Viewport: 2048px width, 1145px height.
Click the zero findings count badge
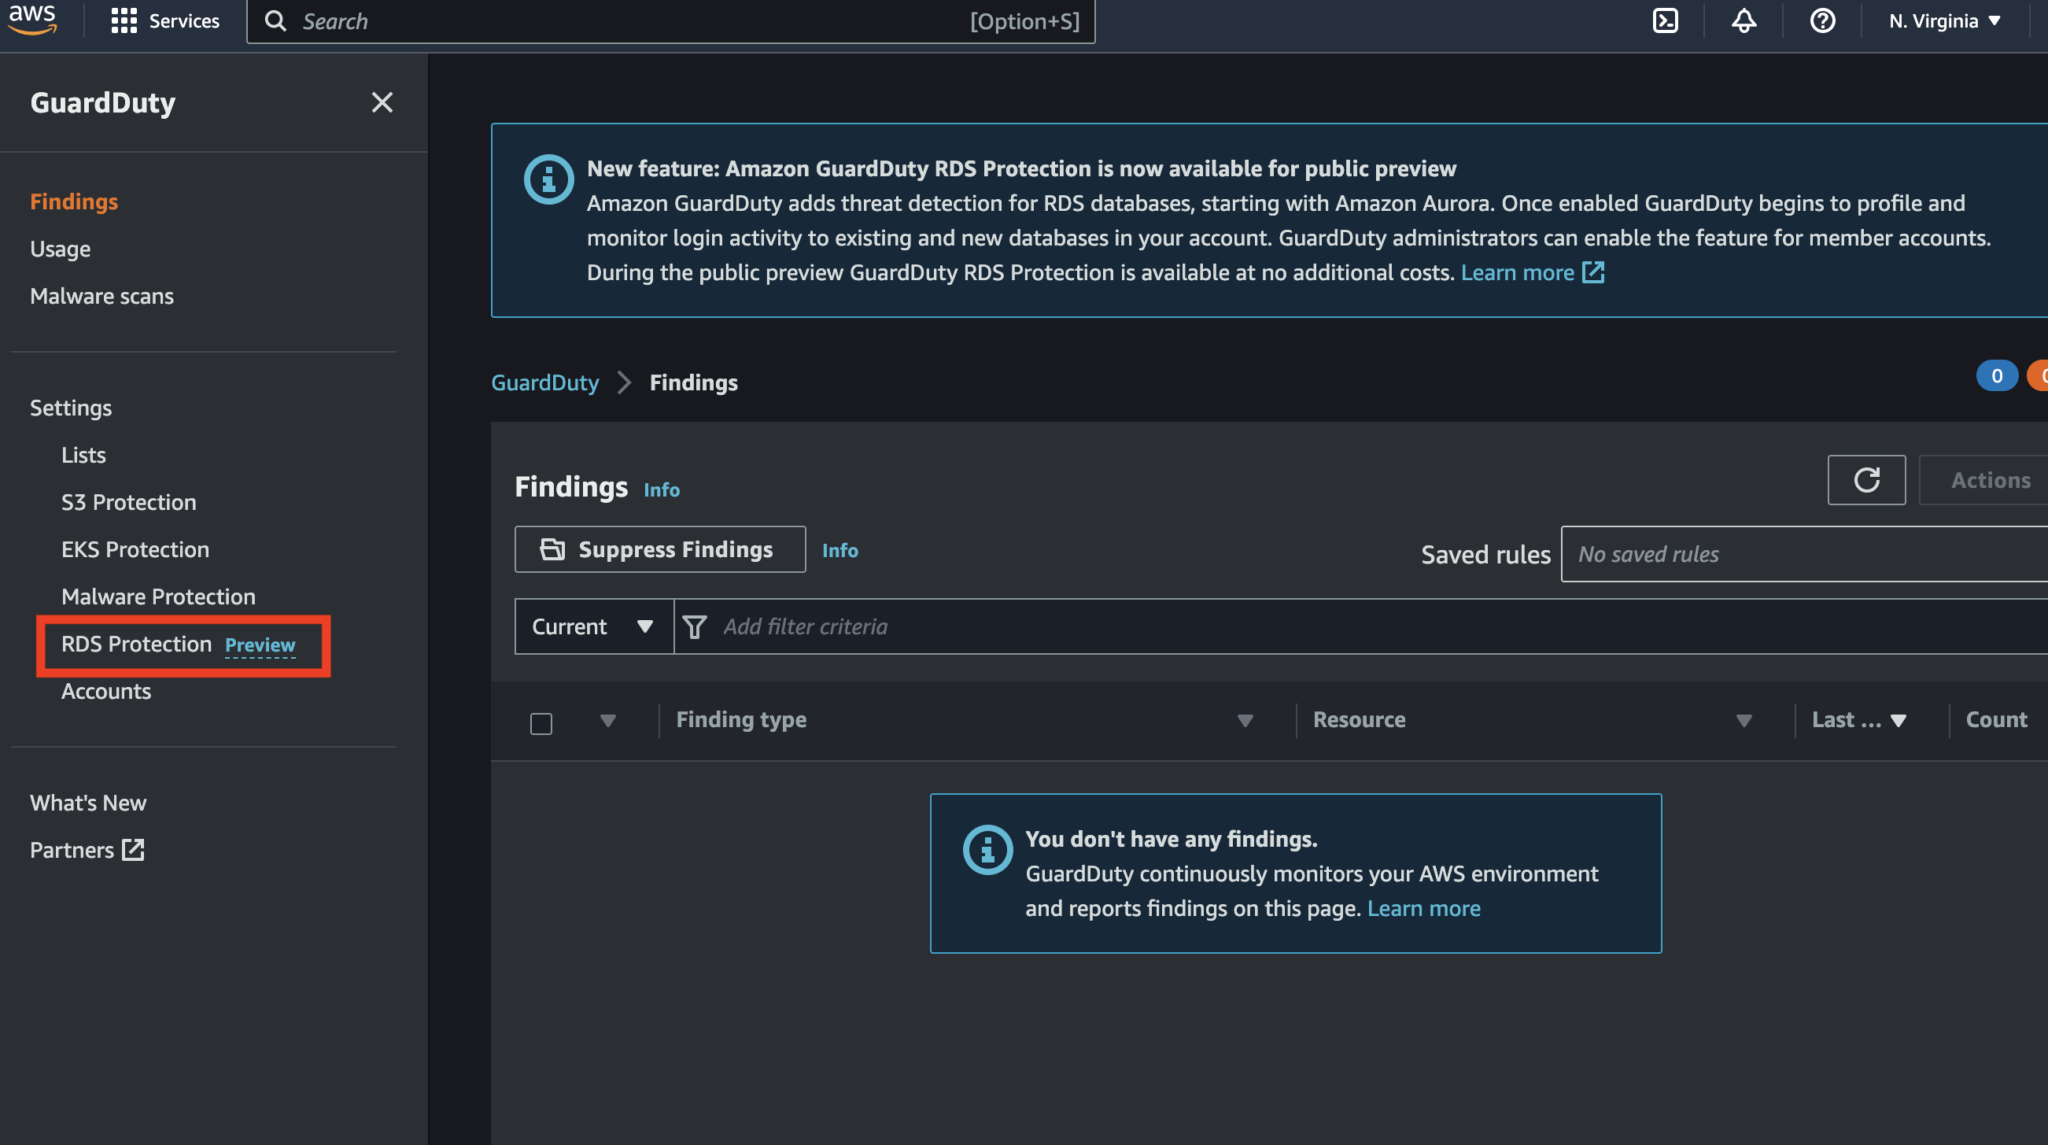pyautogui.click(x=1996, y=375)
